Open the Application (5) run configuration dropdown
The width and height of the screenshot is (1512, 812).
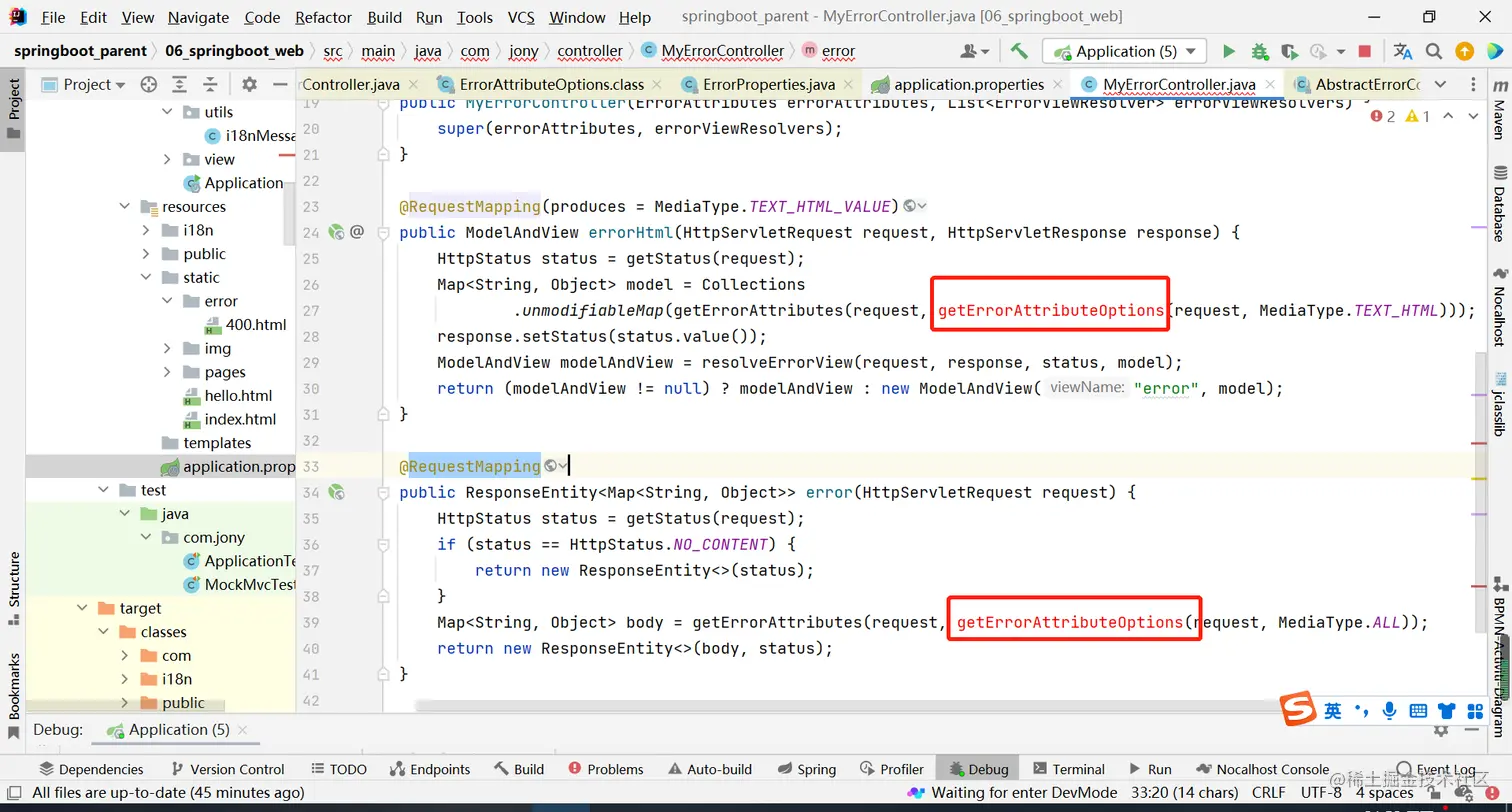click(1124, 51)
